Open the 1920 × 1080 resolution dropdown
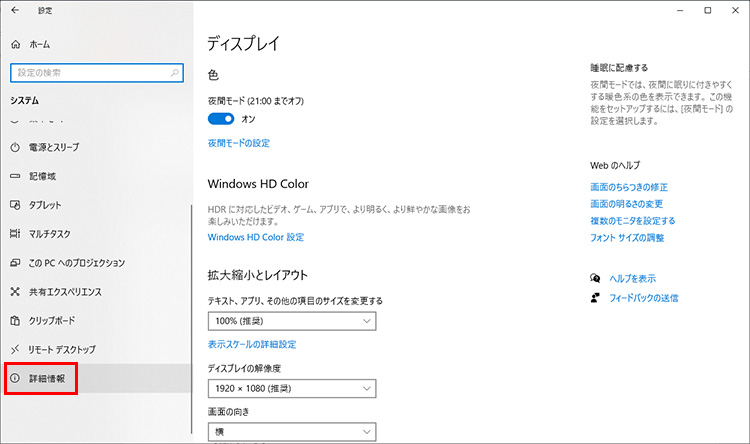Image resolution: width=750 pixels, height=444 pixels. (291, 388)
